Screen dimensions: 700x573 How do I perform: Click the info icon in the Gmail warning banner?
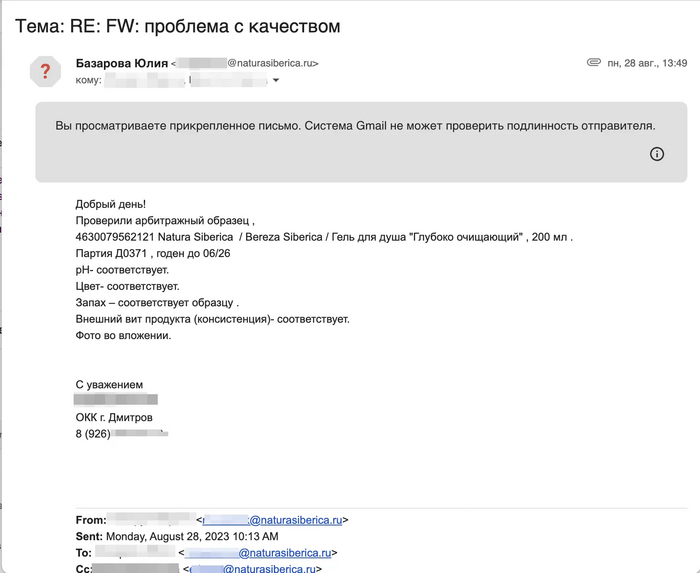pos(657,154)
